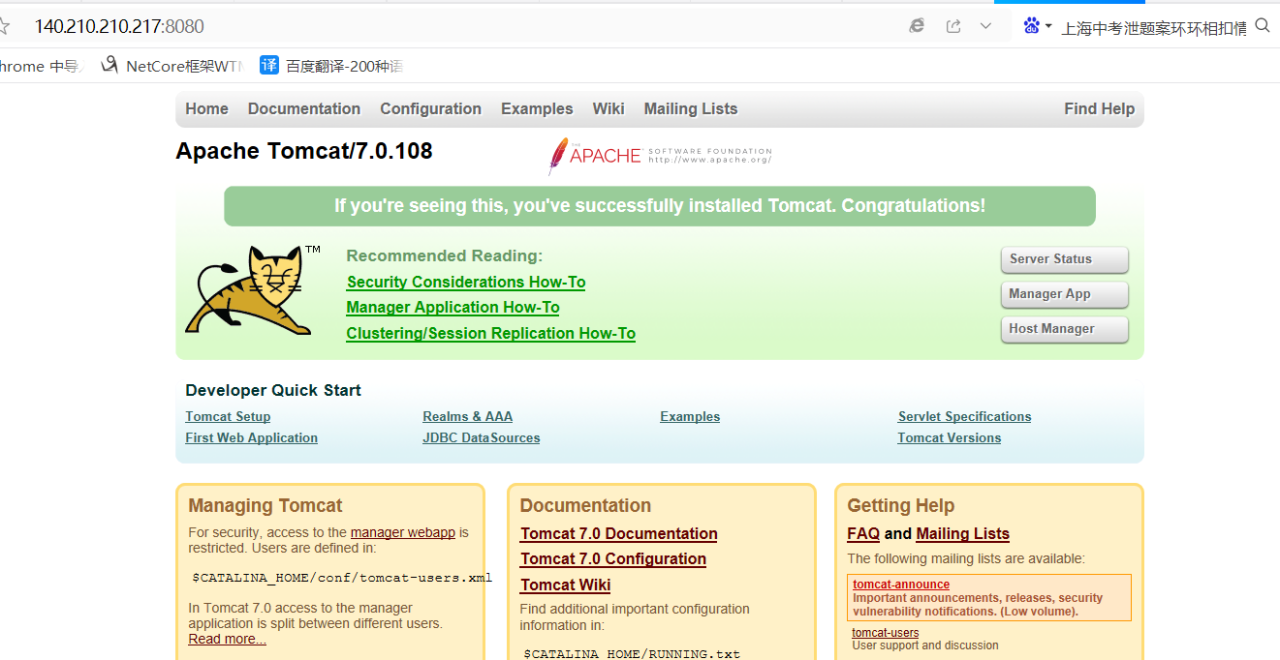
Task: Open the Tomcat Wiki link
Action: (565, 585)
